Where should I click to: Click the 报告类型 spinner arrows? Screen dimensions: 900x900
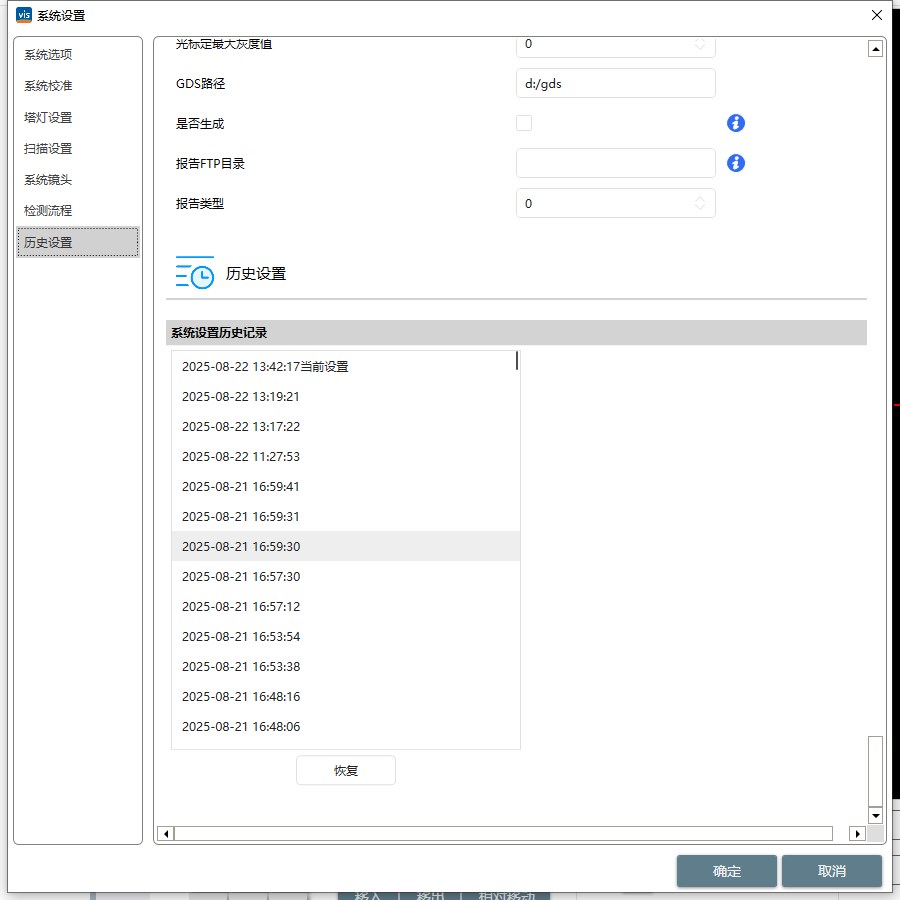(700, 203)
